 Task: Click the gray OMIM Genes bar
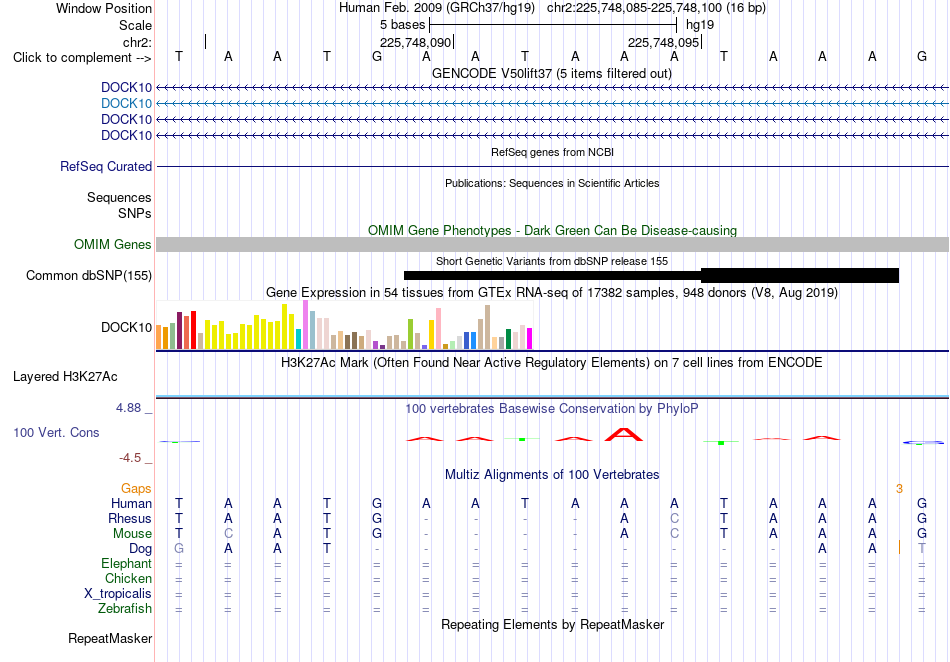click(x=552, y=245)
